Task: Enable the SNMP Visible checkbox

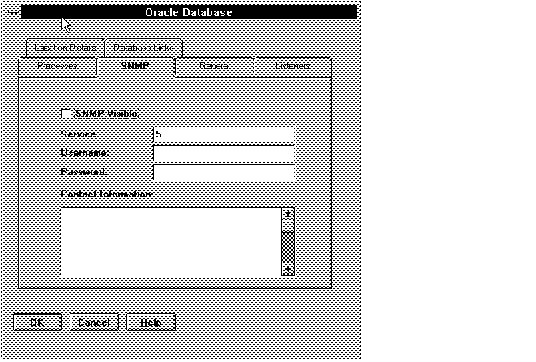Action: [x=66, y=113]
